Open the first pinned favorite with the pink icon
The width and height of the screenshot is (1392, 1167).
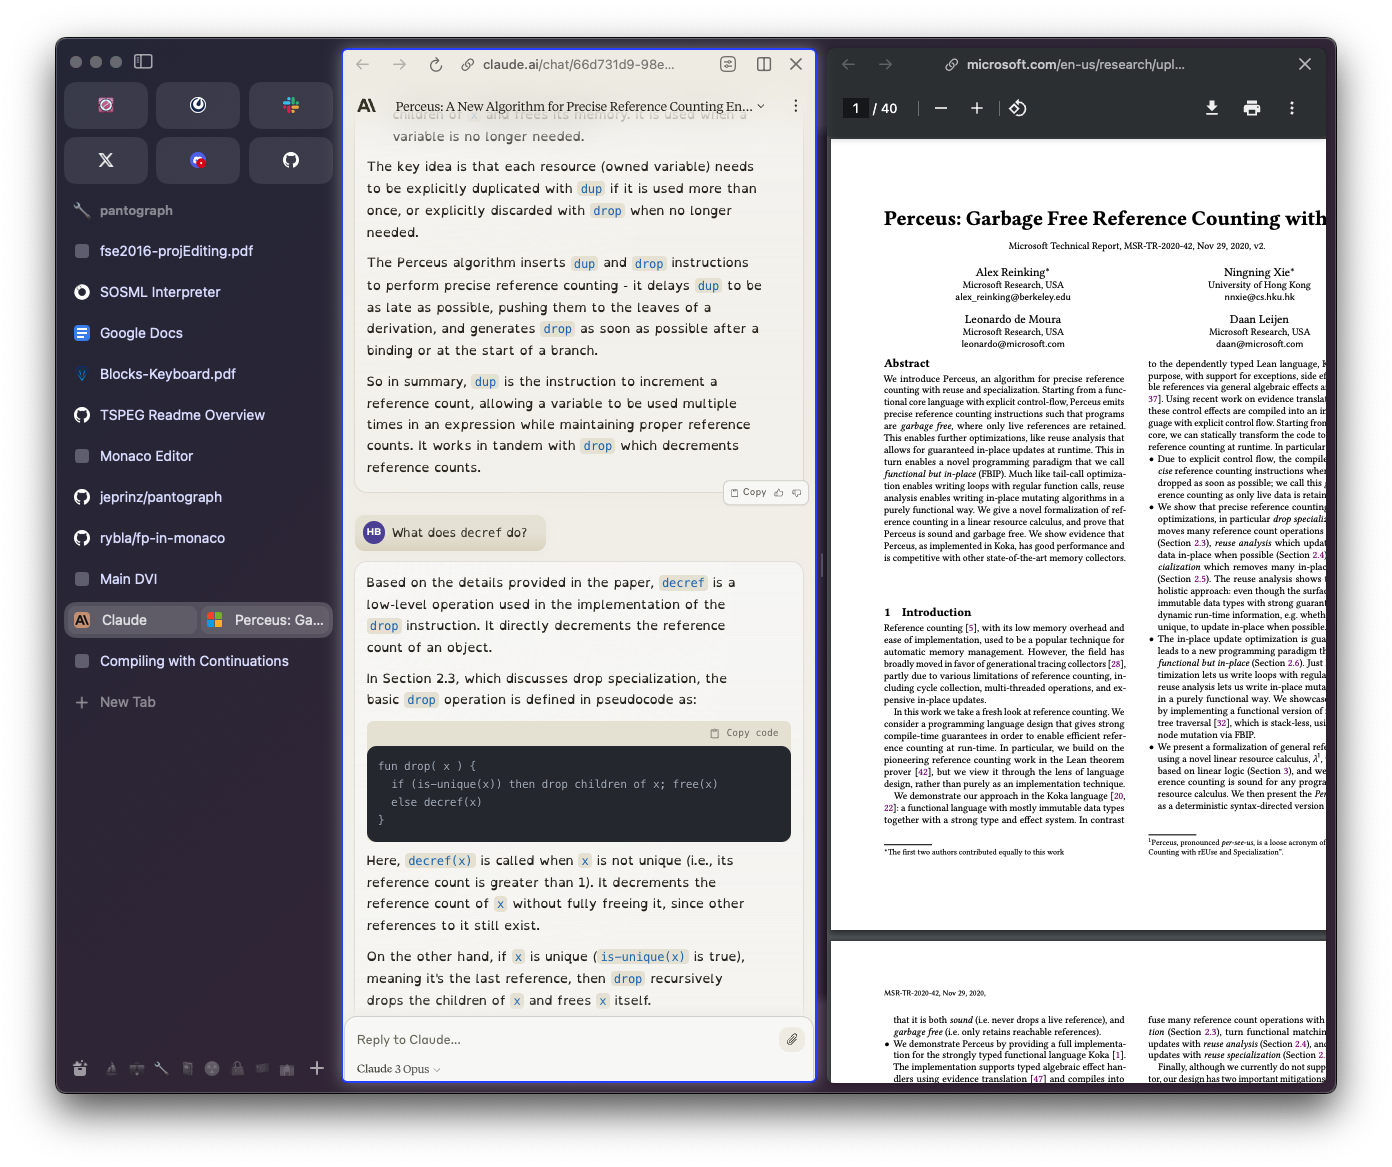[106, 105]
